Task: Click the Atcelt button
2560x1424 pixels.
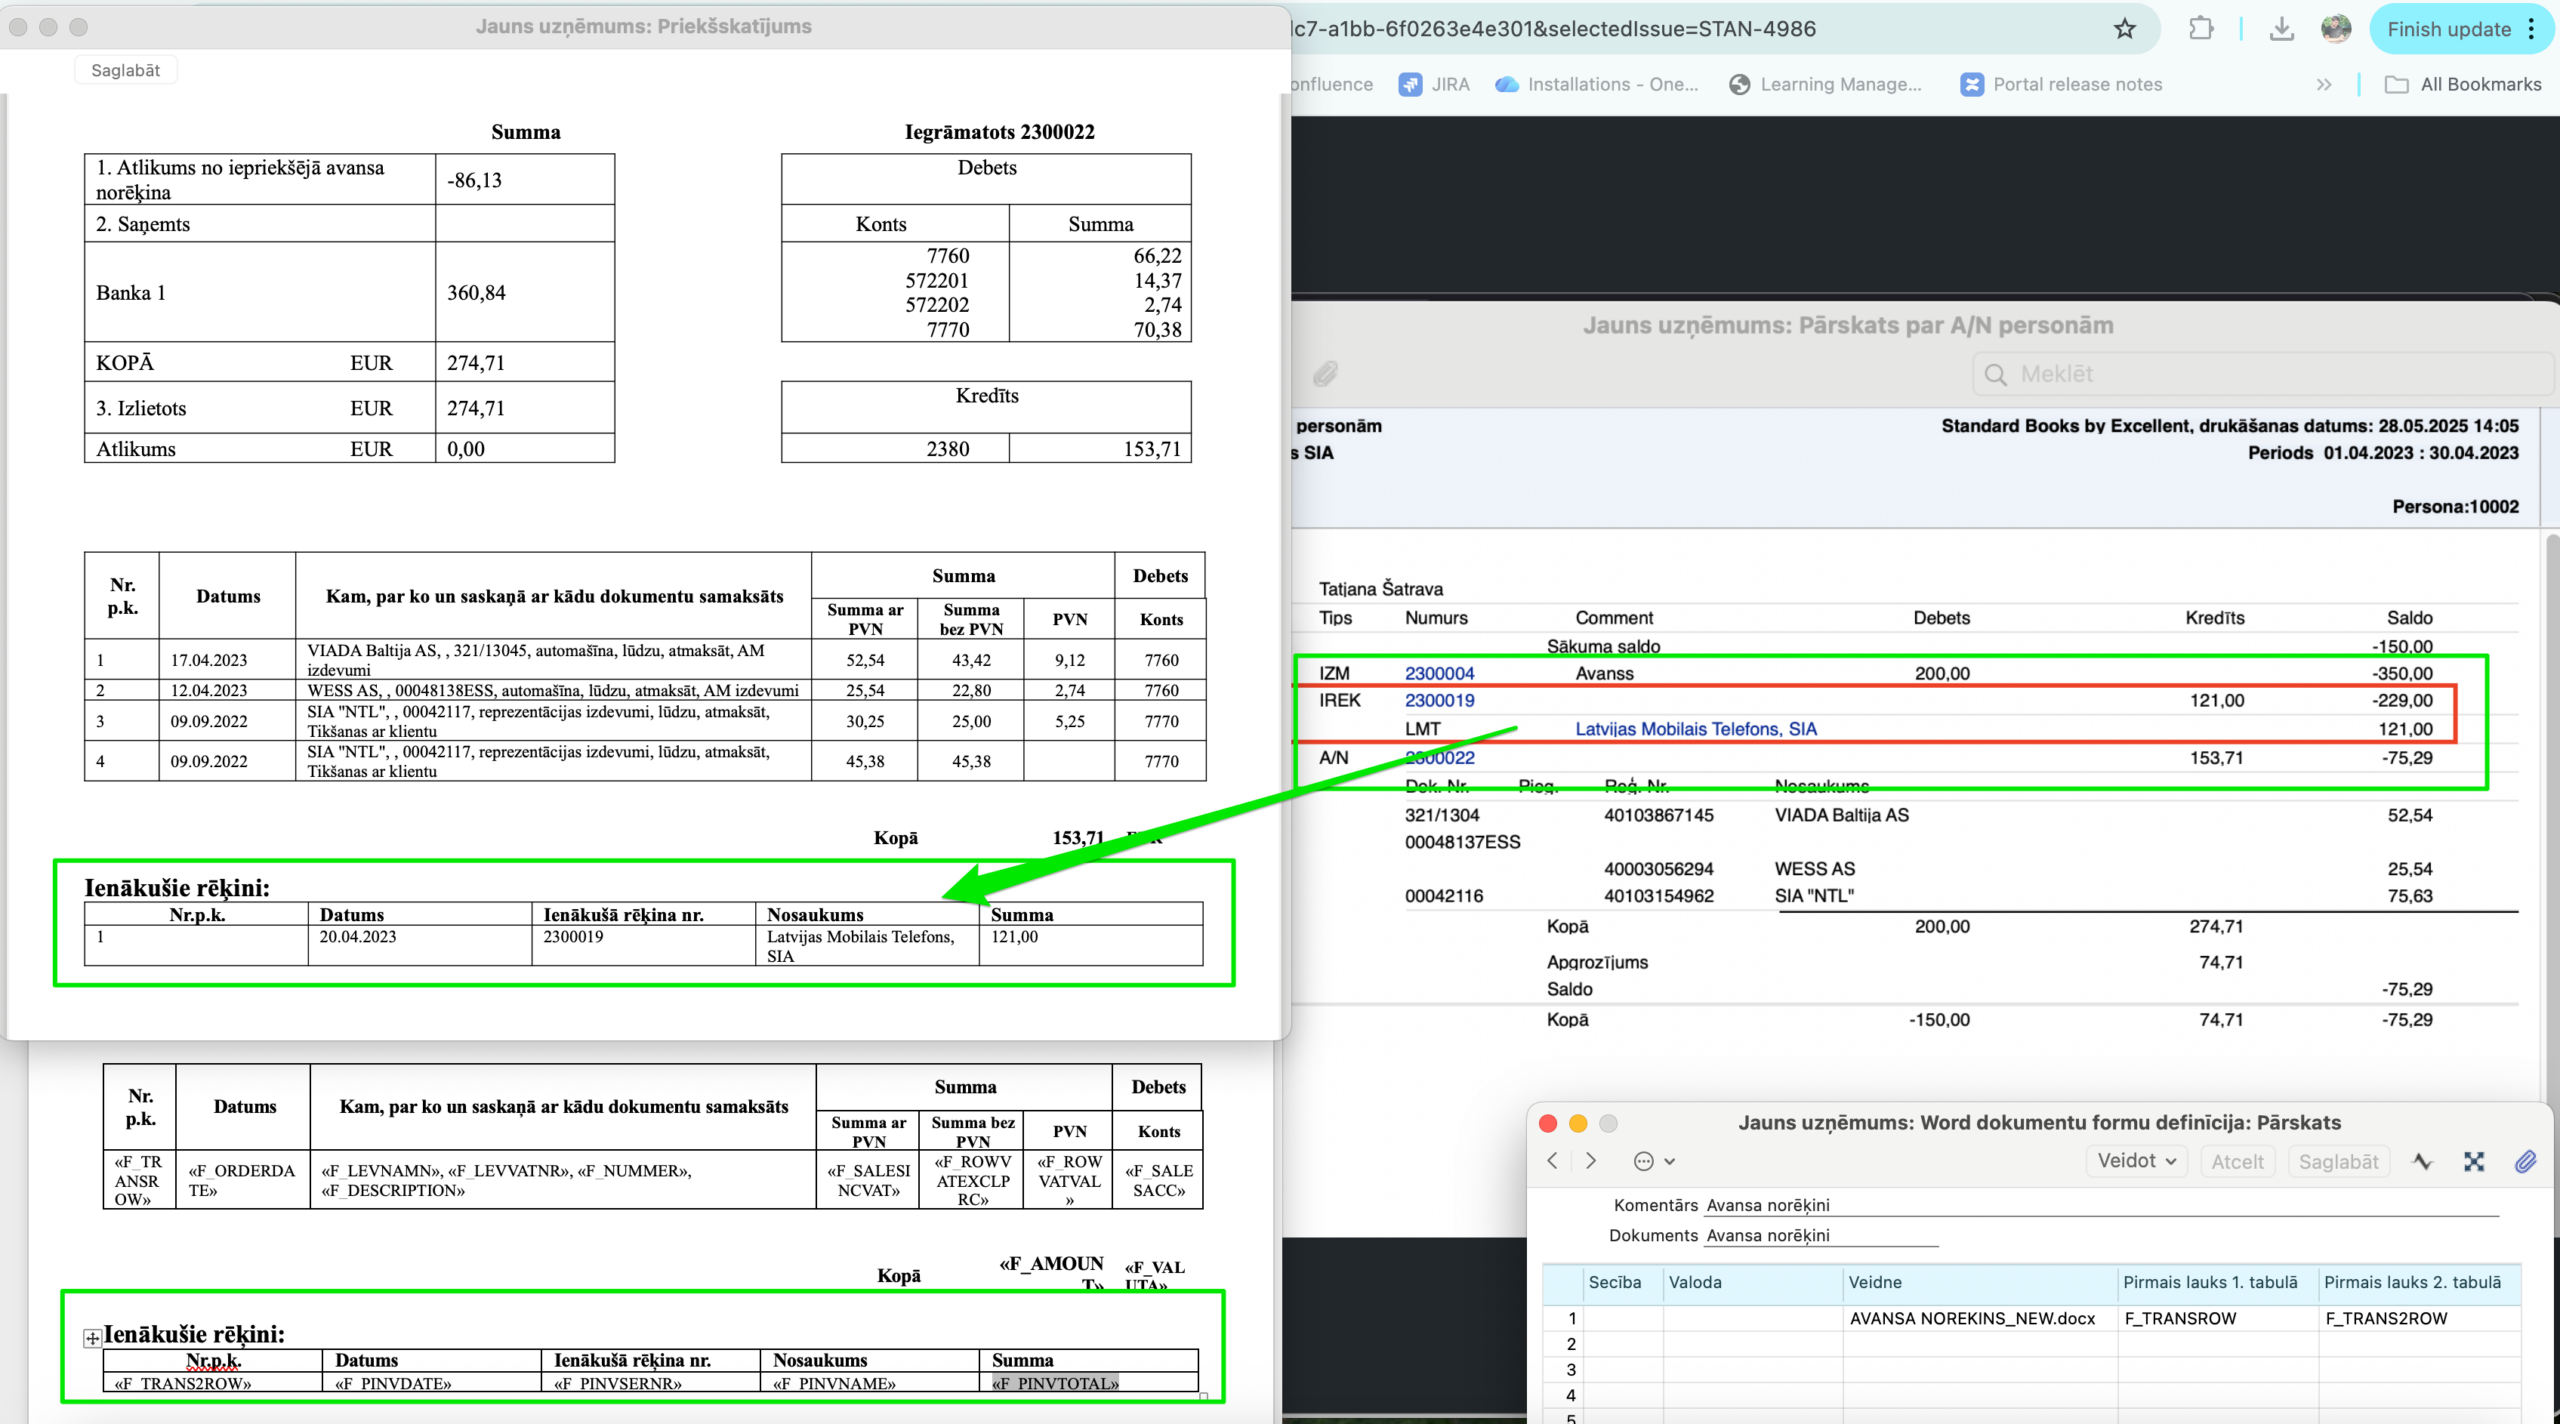Action: pyautogui.click(x=2237, y=1161)
